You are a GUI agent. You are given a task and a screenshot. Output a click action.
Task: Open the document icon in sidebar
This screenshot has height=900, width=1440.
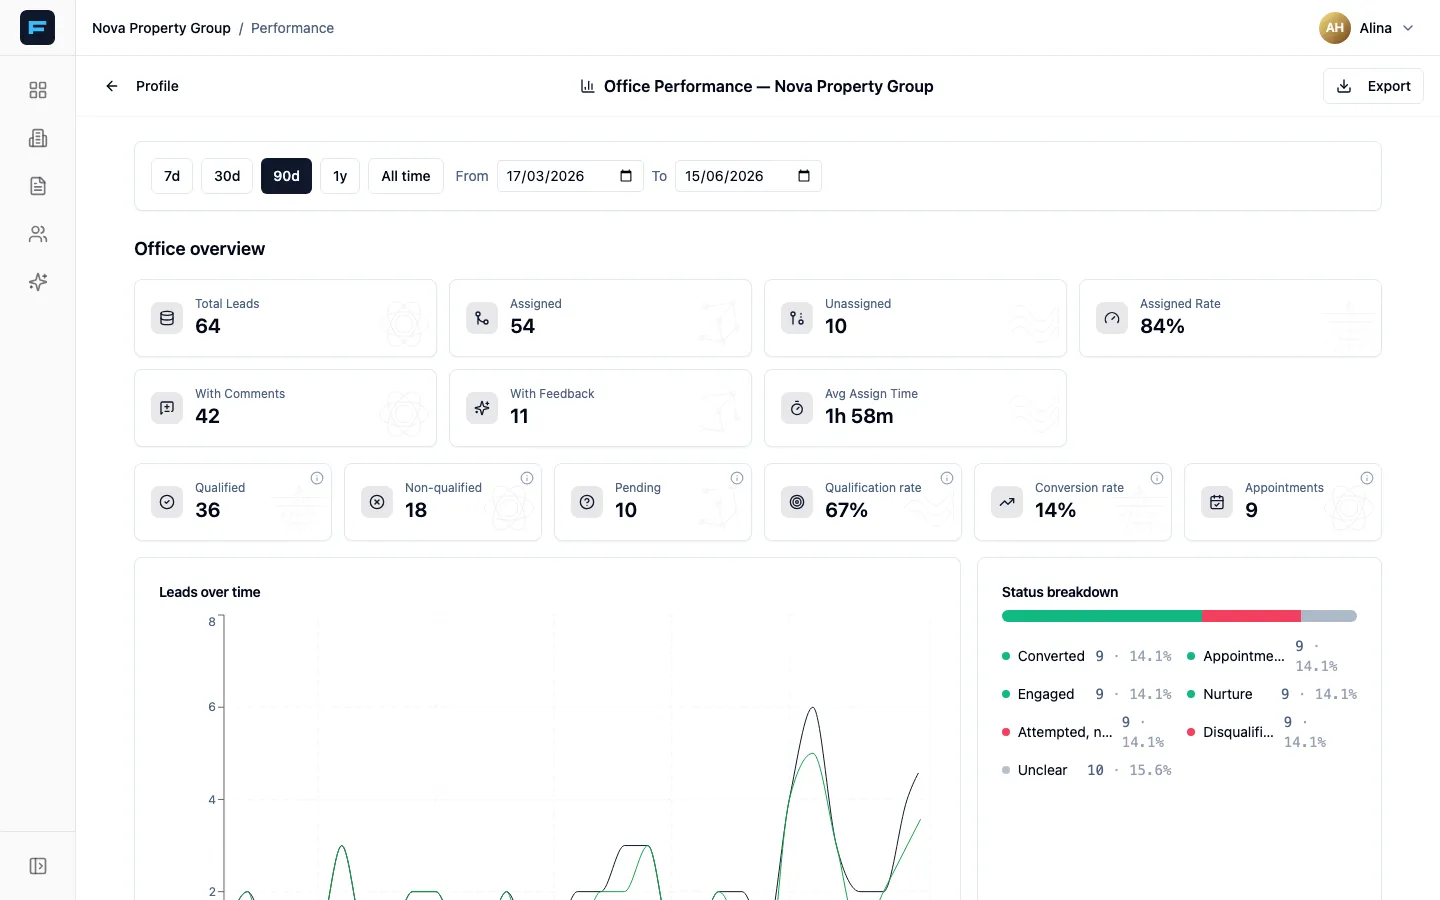38,186
